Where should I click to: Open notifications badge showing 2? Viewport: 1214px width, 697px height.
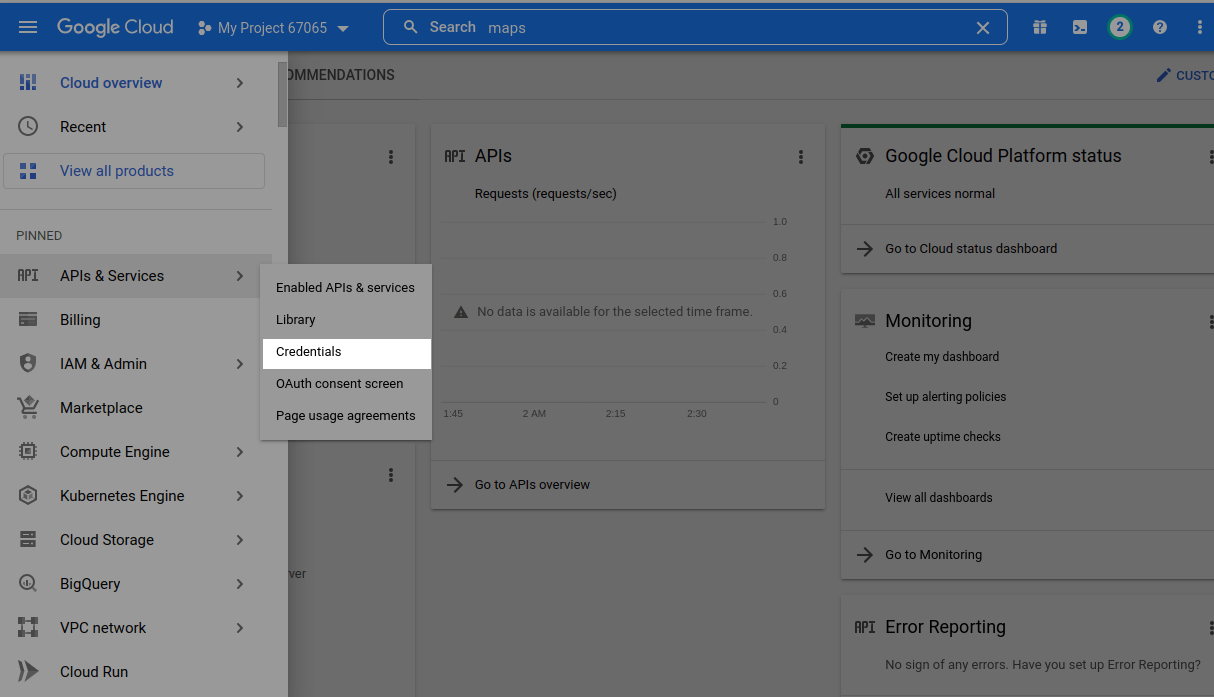tap(1120, 27)
